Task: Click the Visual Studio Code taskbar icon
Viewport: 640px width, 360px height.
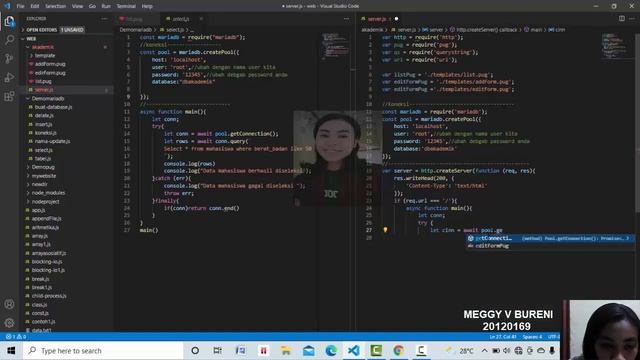Action: pyautogui.click(x=354, y=351)
